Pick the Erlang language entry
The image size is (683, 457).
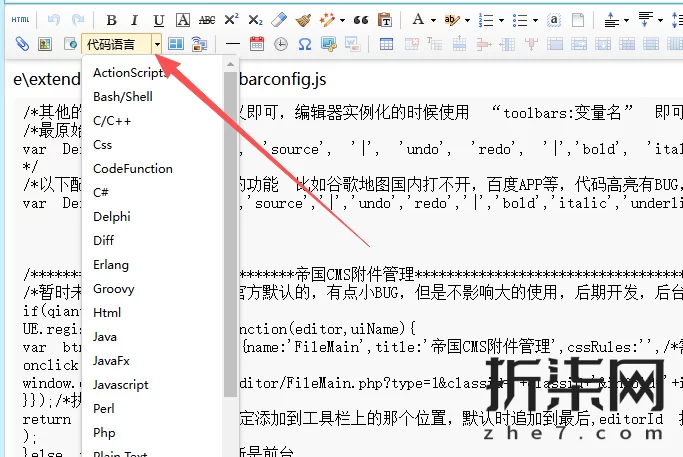pos(153,264)
